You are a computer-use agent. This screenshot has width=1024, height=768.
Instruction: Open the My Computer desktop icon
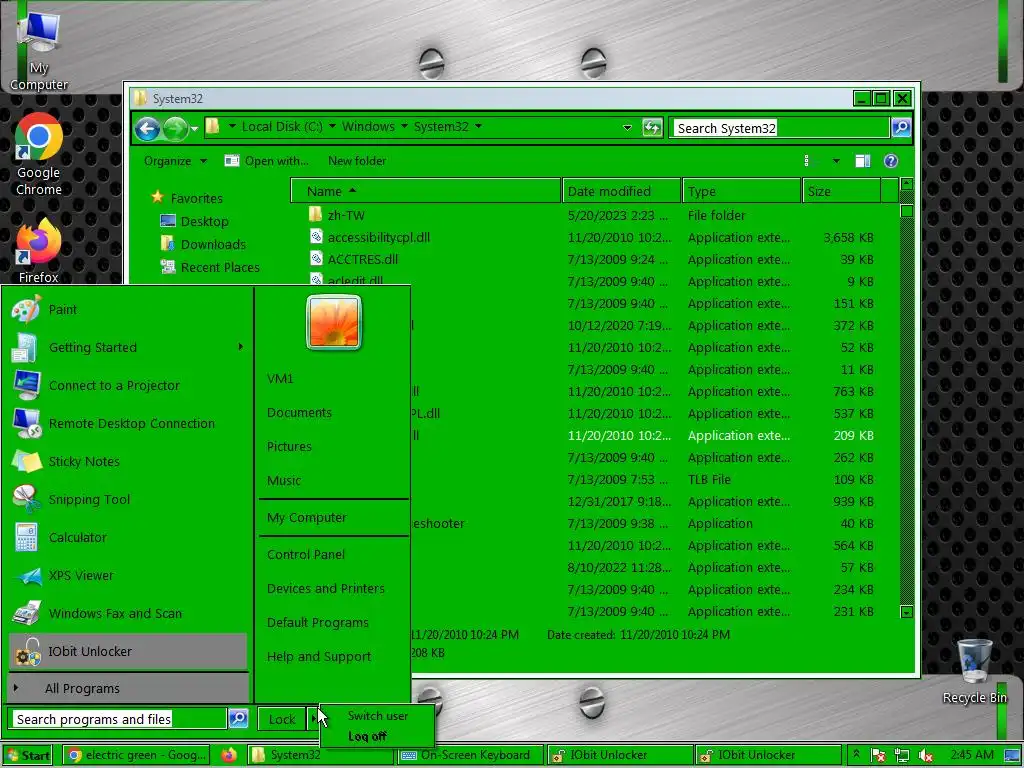click(39, 52)
